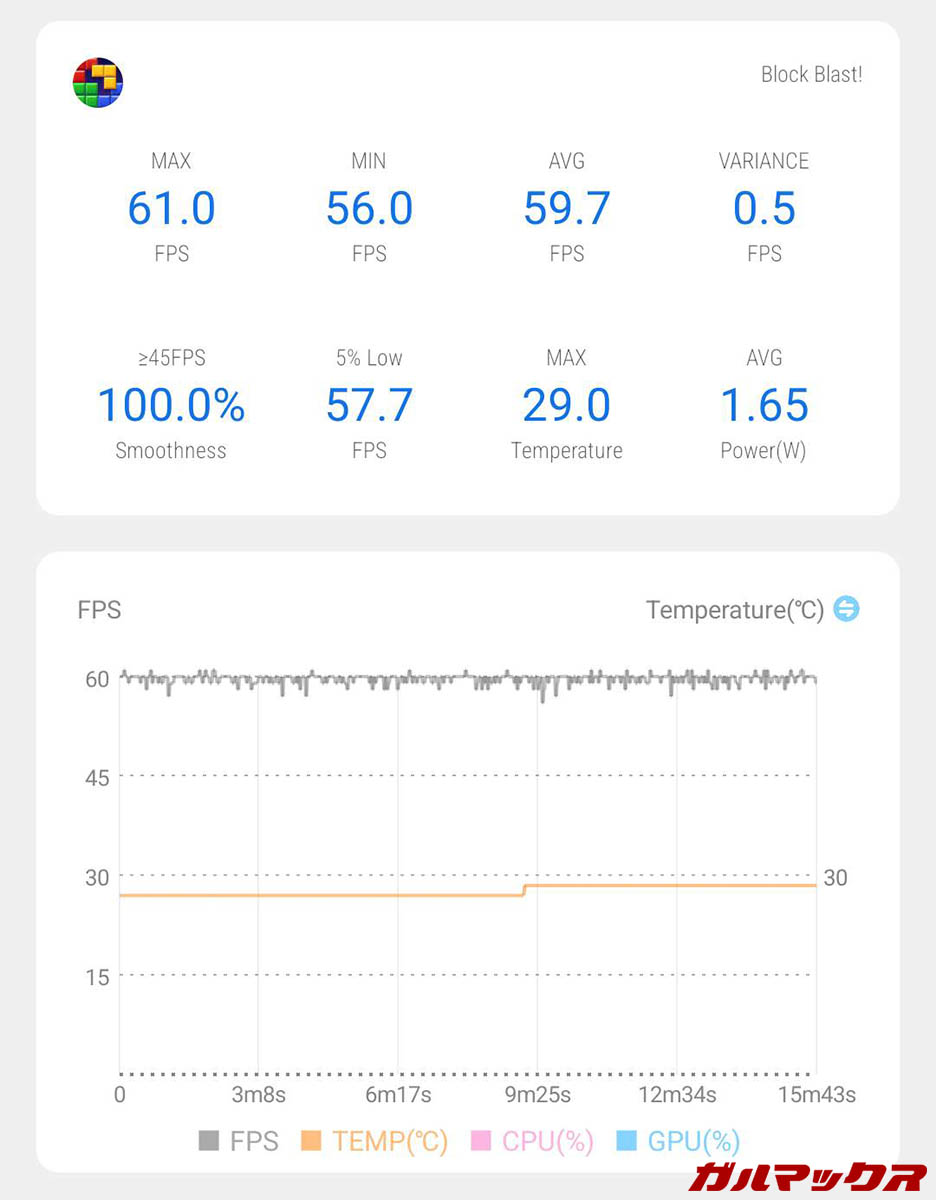Viewport: 936px width, 1200px height.
Task: Select the VARIANCE 0.5 FPS stat
Action: click(764, 208)
